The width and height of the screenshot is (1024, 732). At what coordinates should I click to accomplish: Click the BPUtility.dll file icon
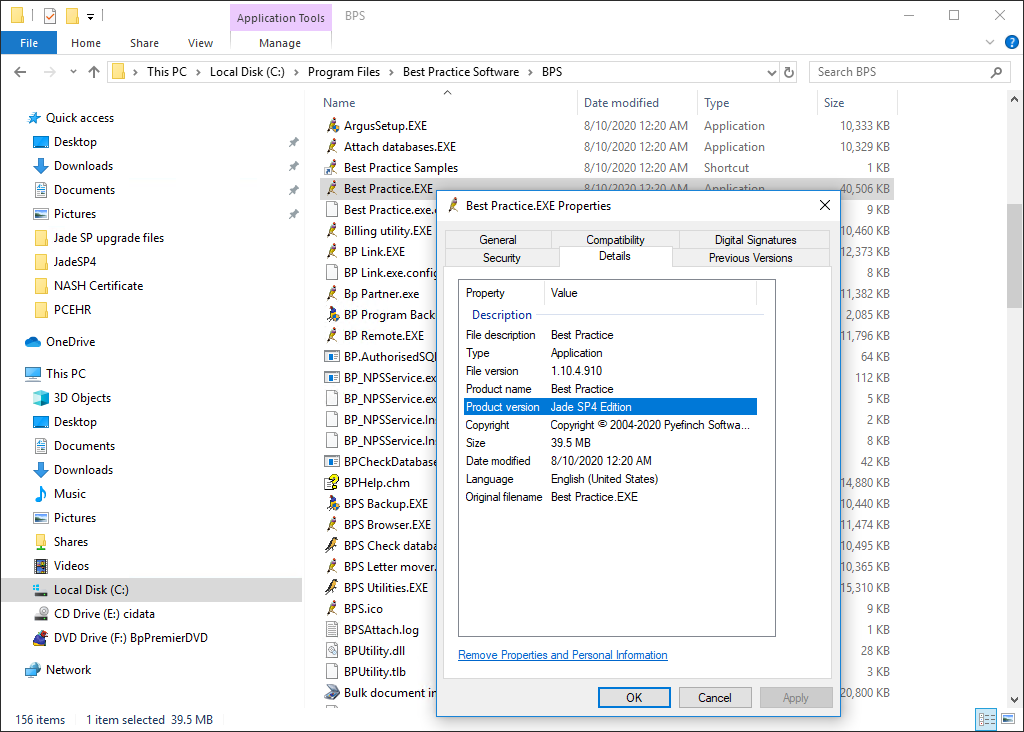332,650
